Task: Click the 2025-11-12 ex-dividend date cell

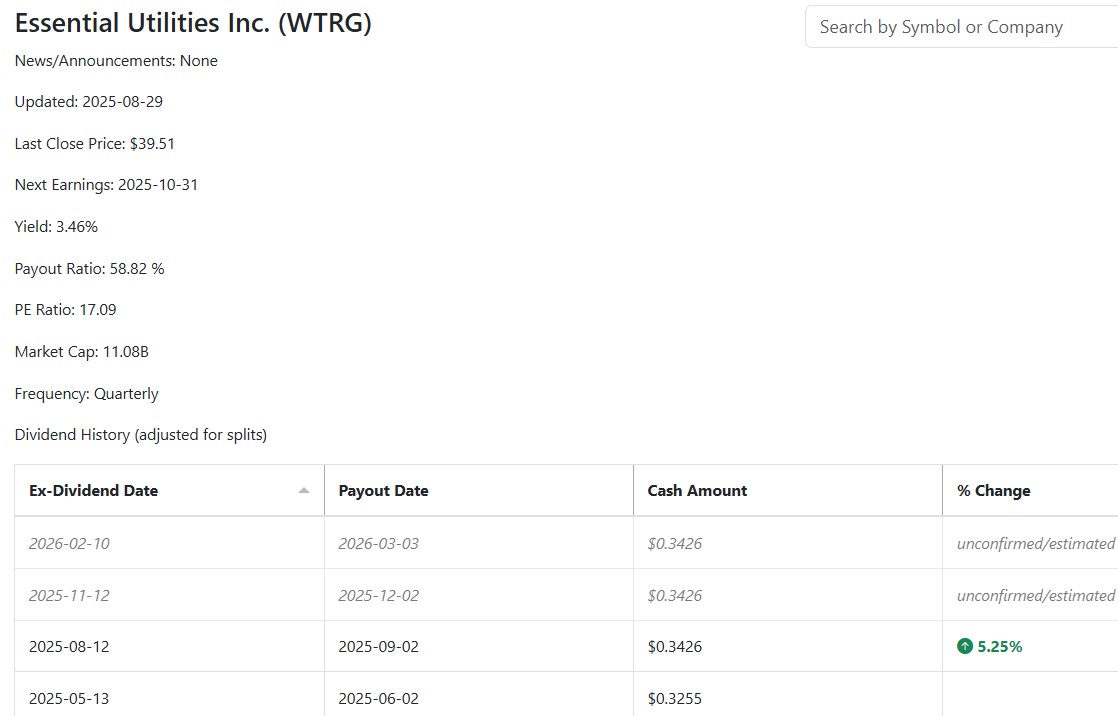Action: coord(169,595)
